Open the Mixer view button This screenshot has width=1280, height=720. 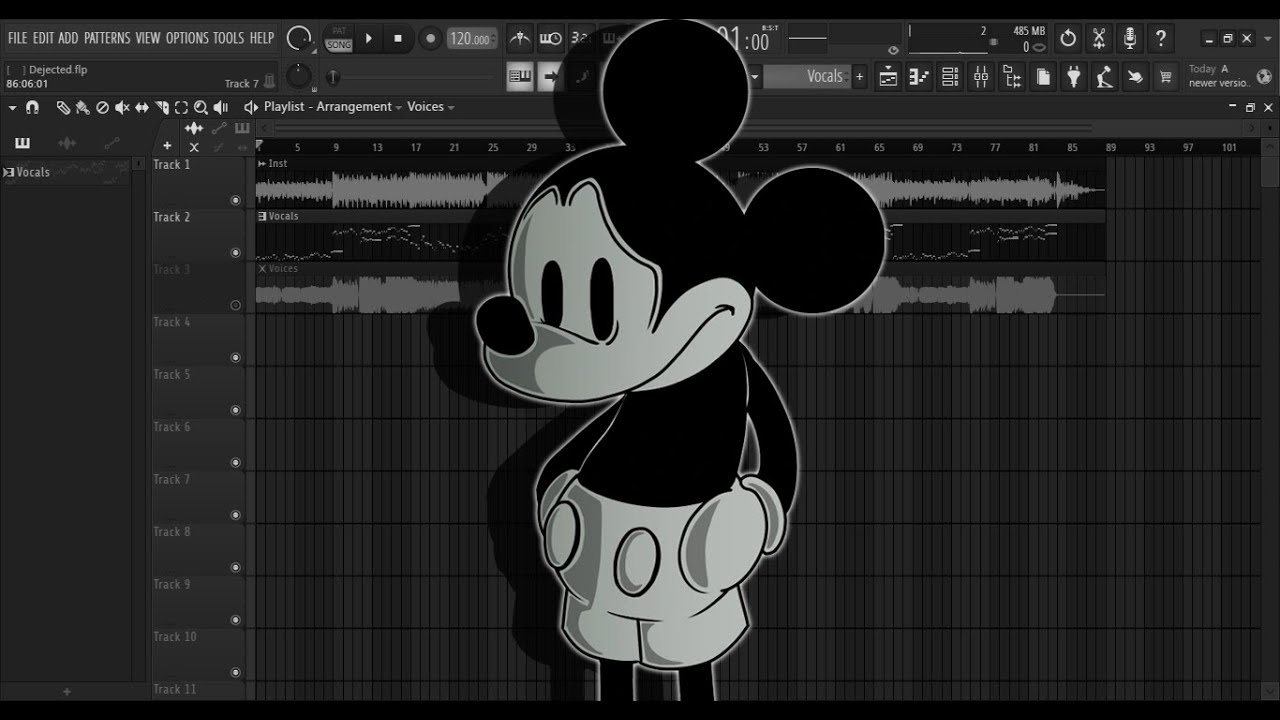(981, 77)
